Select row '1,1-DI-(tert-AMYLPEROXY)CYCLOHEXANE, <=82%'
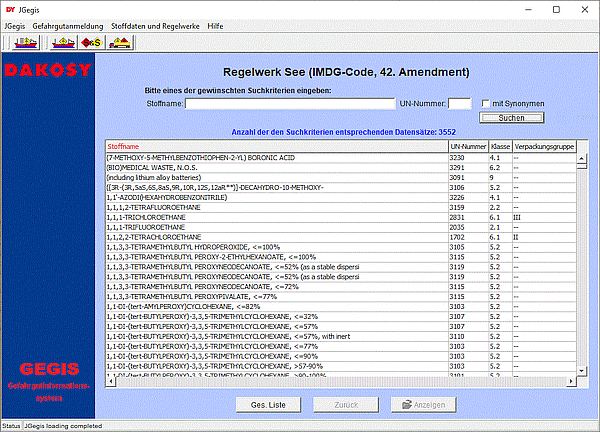The width and height of the screenshot is (600, 432). click(341, 307)
